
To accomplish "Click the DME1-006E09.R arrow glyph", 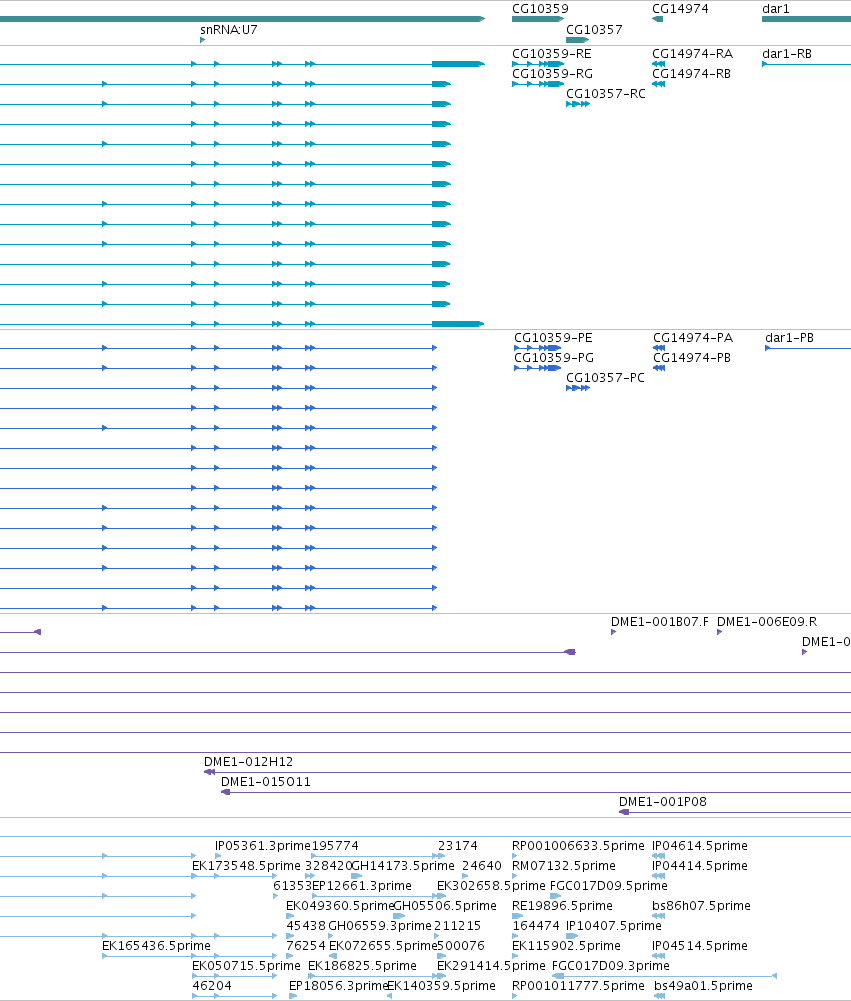I will 719,632.
